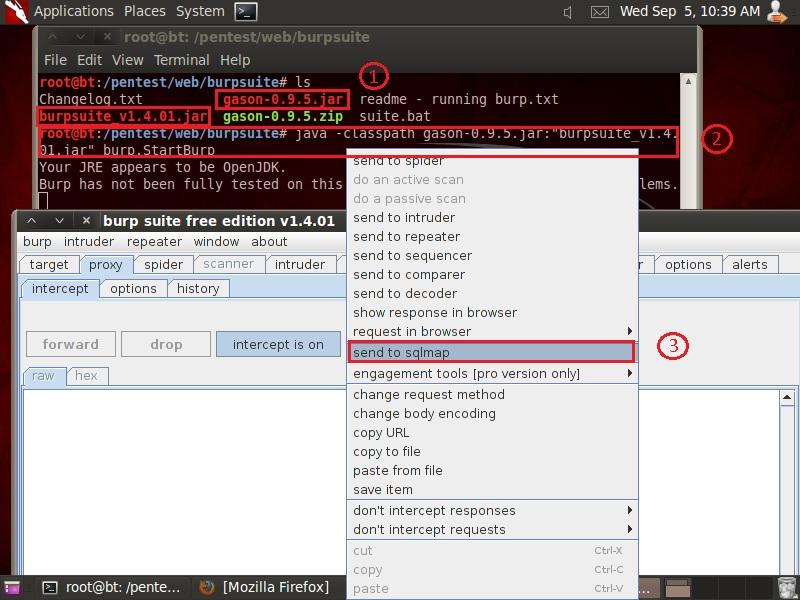Choose copy to file
This screenshot has height=600, width=800.
coord(492,452)
